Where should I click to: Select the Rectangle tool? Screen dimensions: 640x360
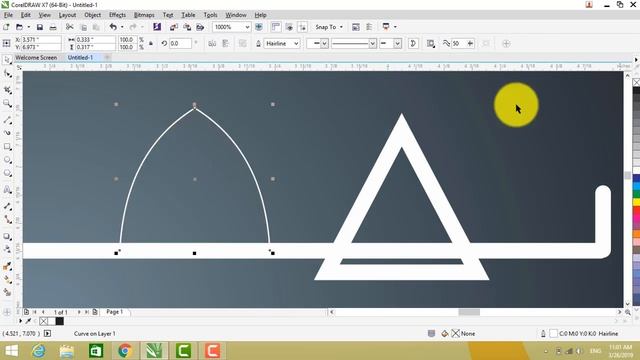tap(7, 147)
